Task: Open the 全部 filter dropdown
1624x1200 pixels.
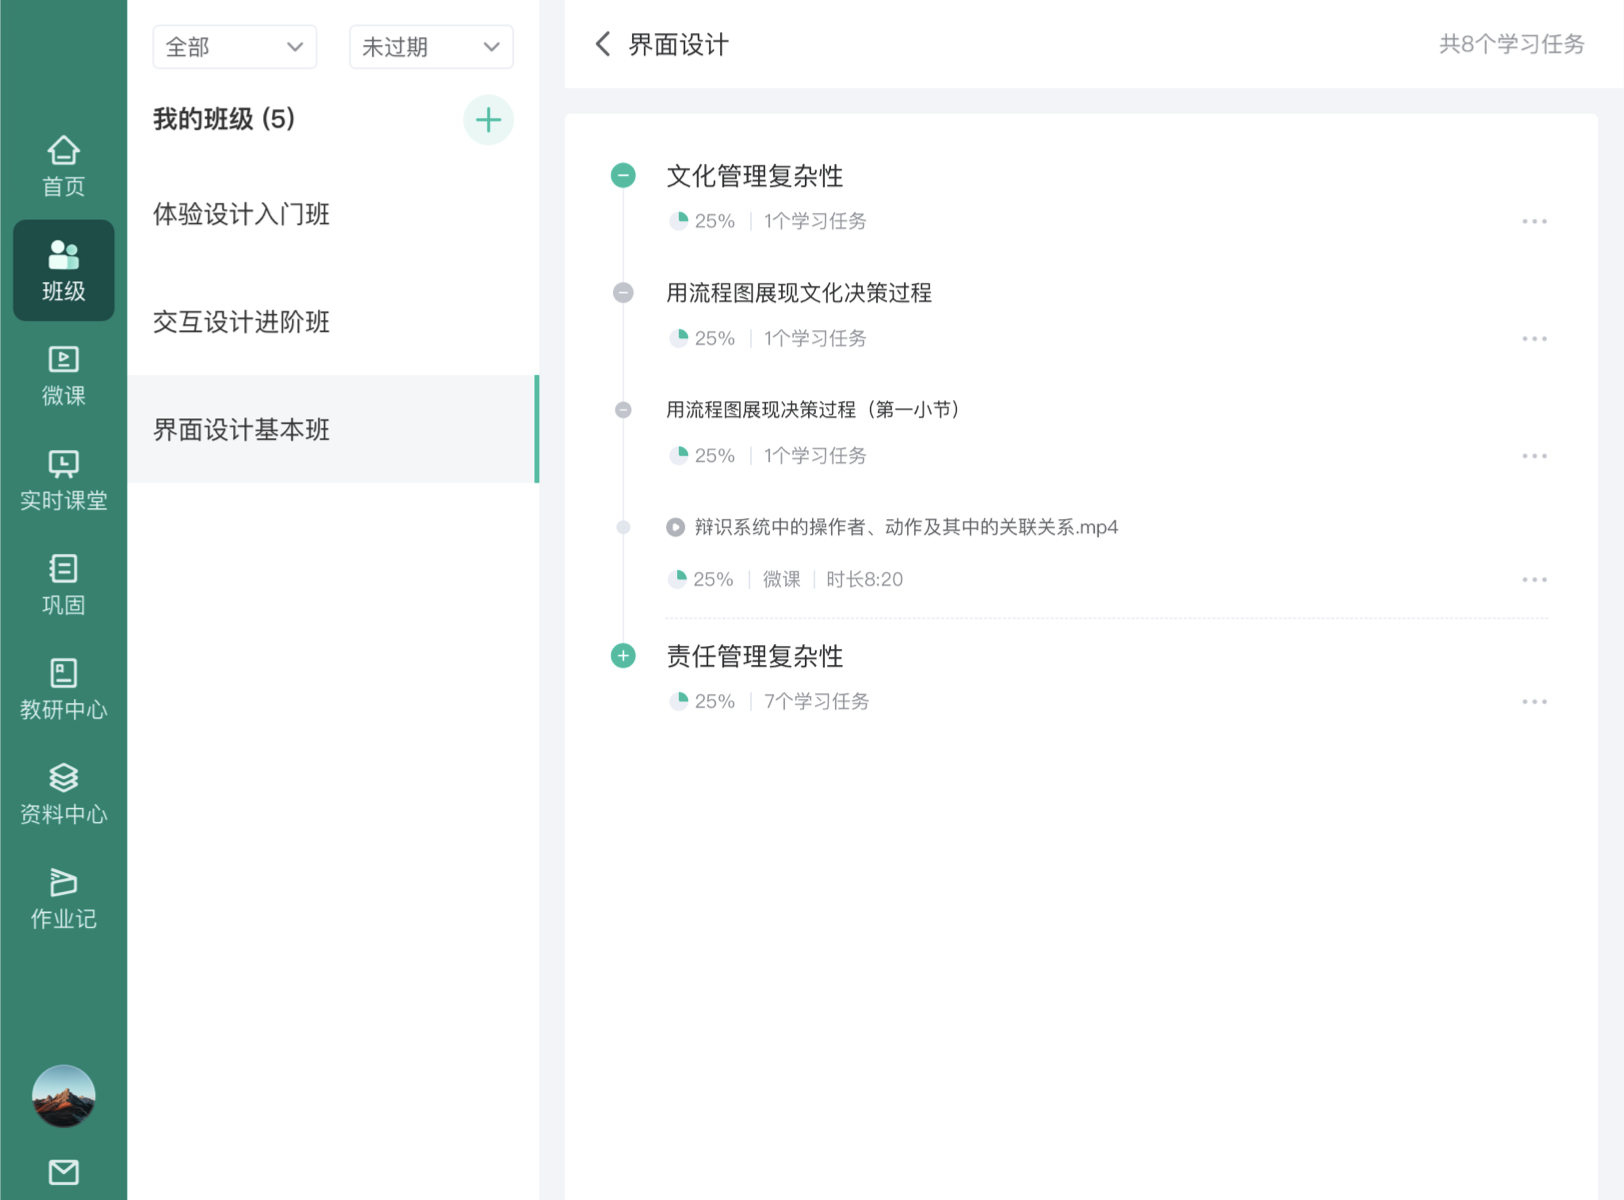Action: [235, 47]
